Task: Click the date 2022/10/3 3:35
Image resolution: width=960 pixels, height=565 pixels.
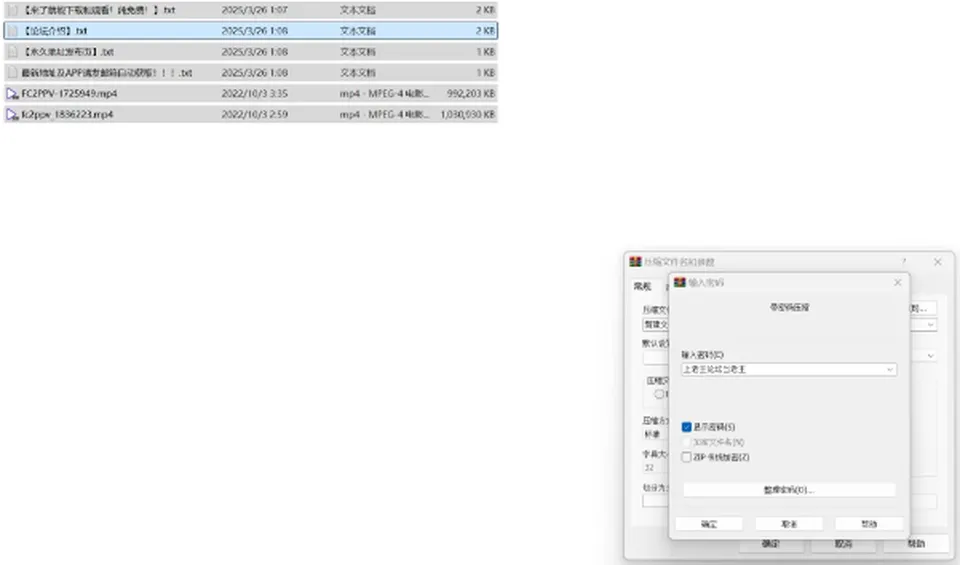Action: (254, 94)
